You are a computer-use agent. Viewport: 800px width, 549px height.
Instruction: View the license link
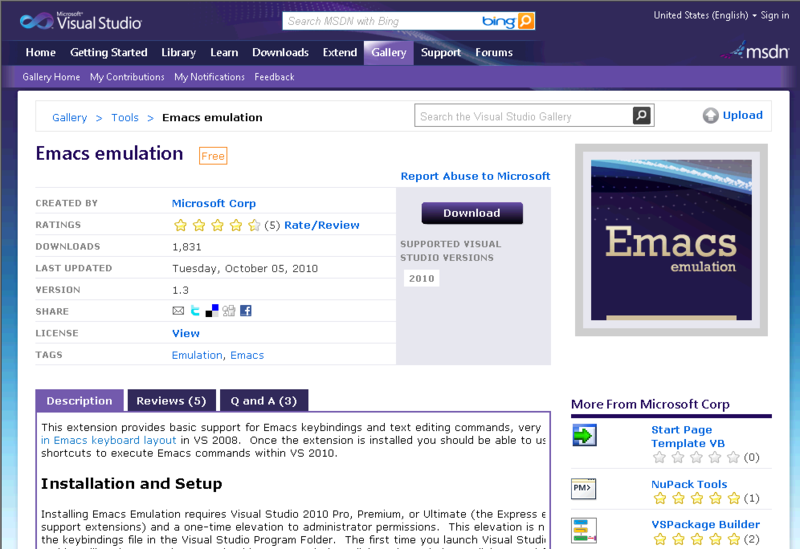(186, 333)
